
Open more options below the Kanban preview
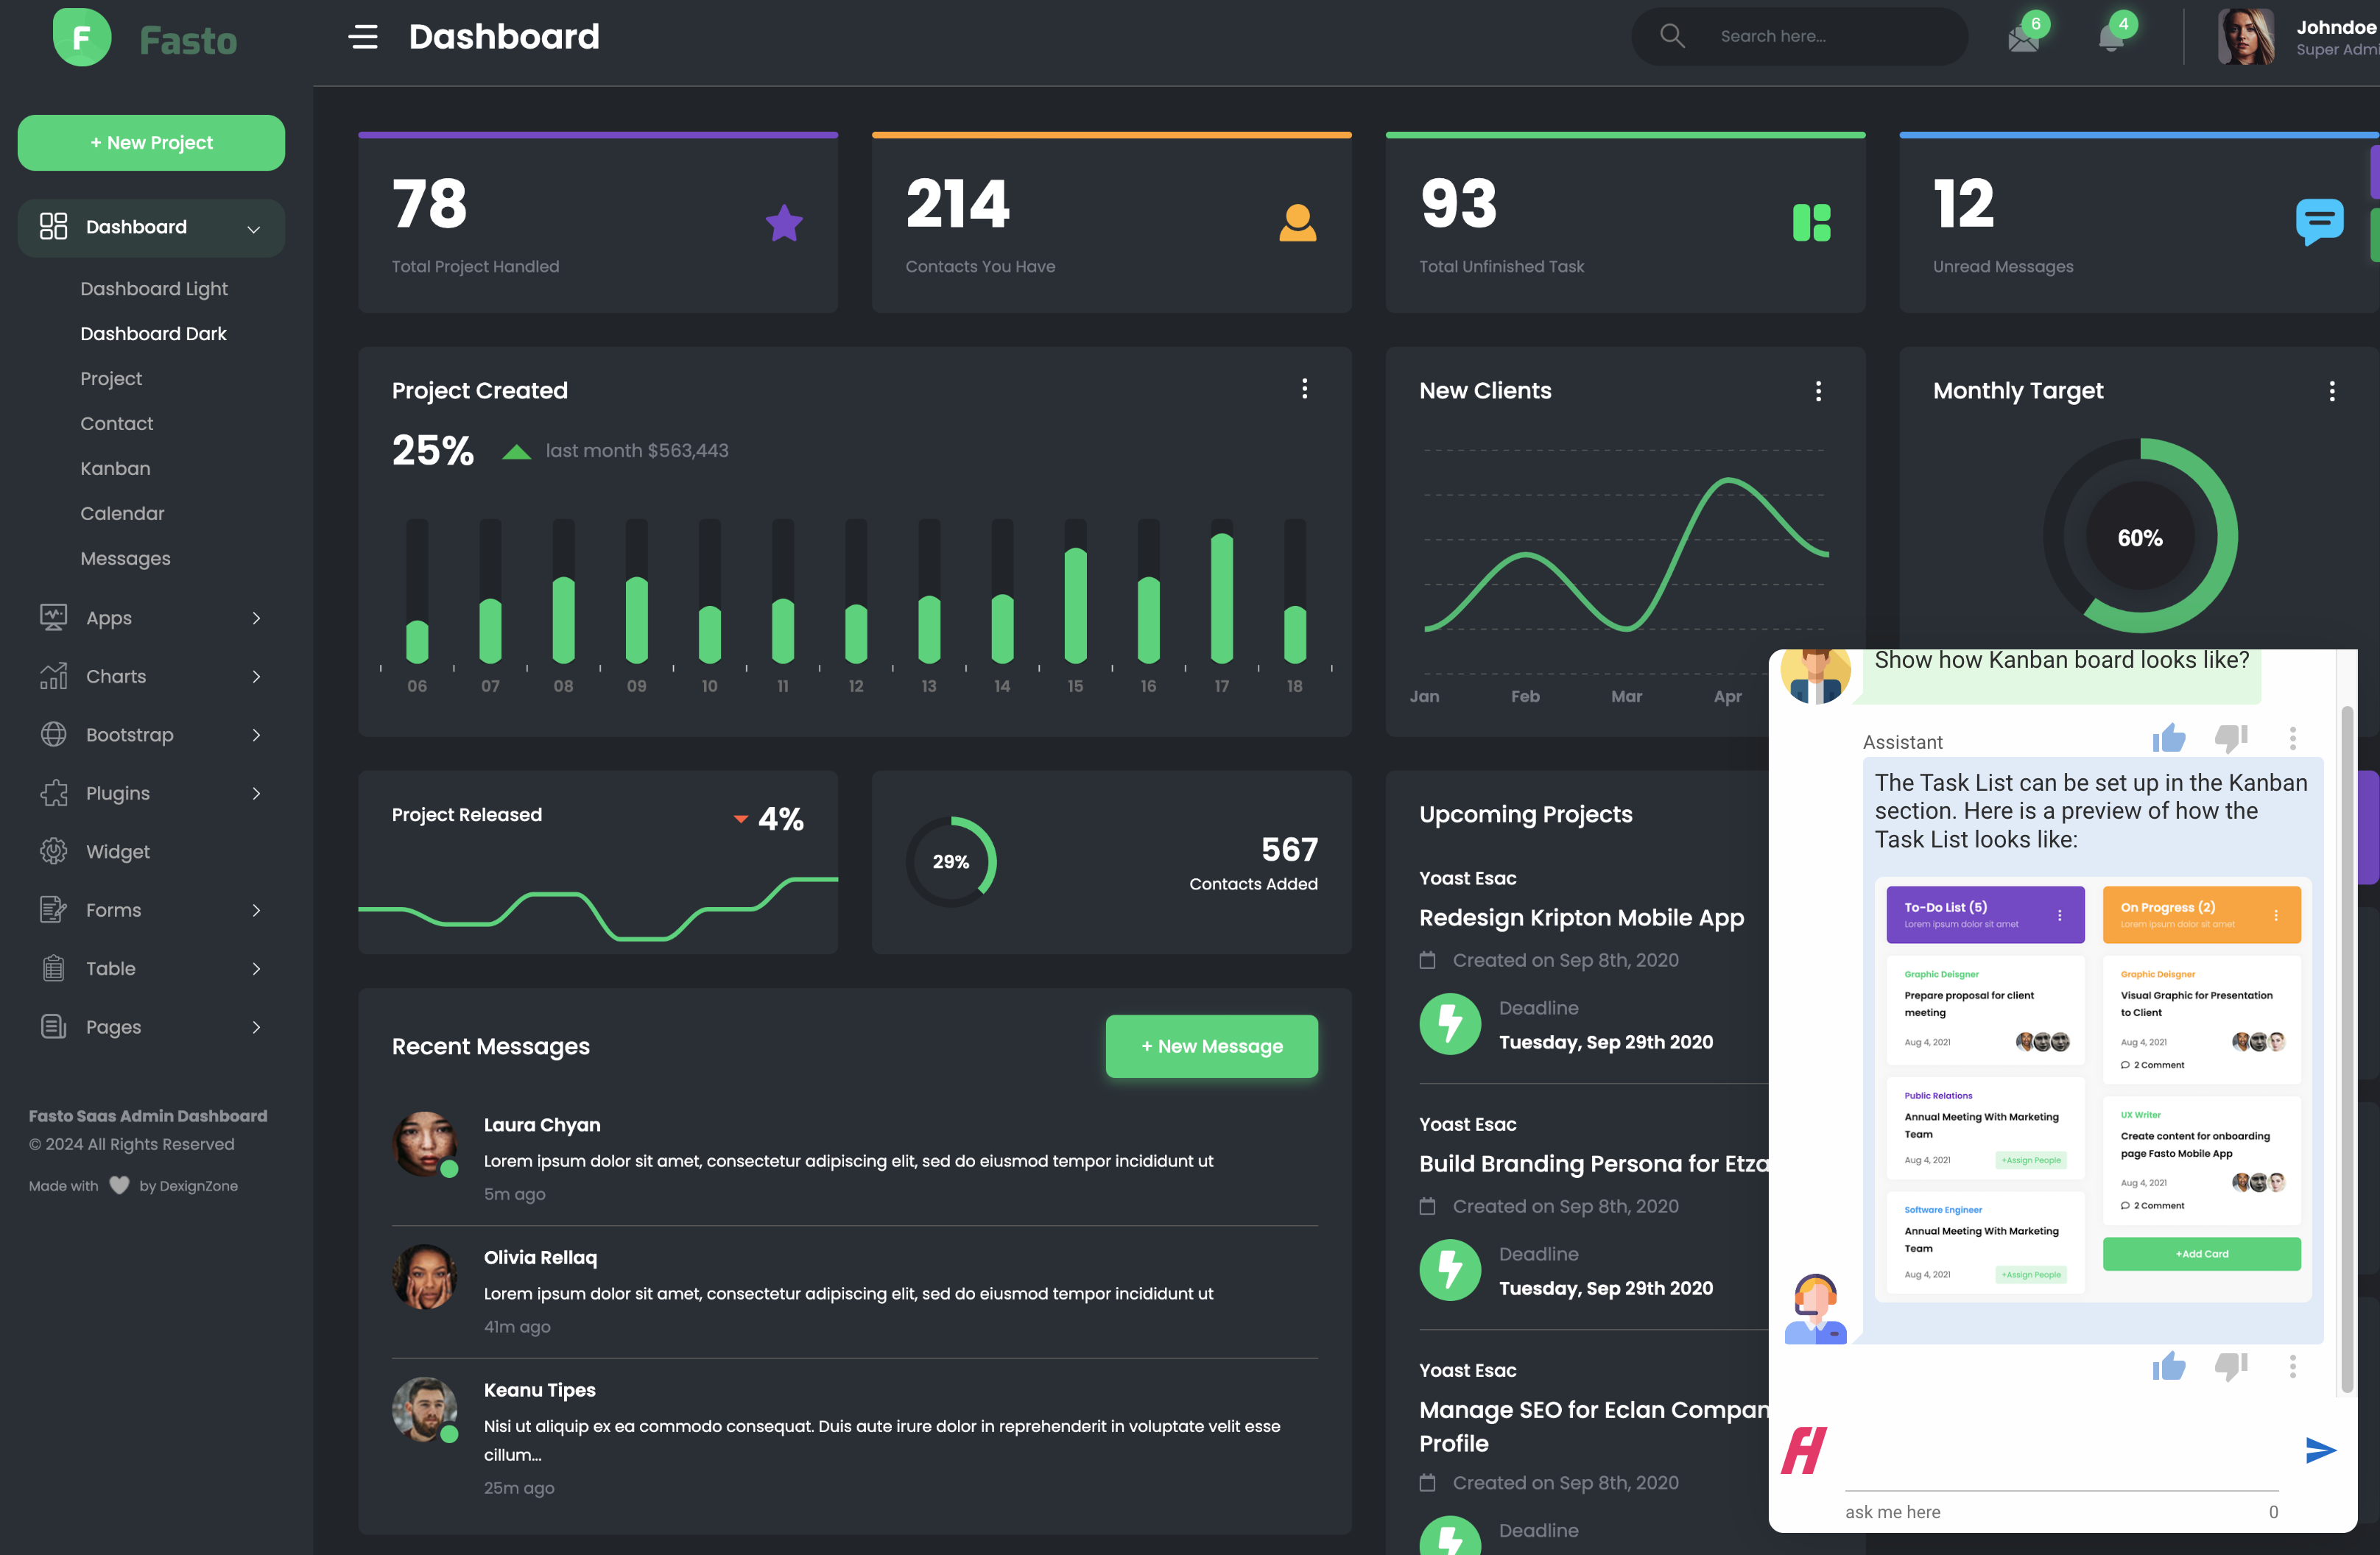click(x=2293, y=1367)
